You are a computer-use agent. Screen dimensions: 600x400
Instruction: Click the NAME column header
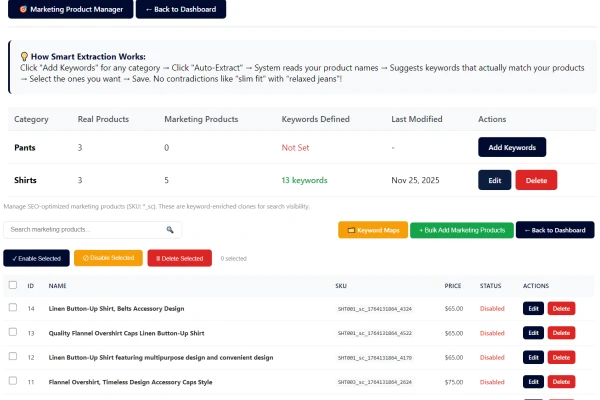click(x=57, y=286)
